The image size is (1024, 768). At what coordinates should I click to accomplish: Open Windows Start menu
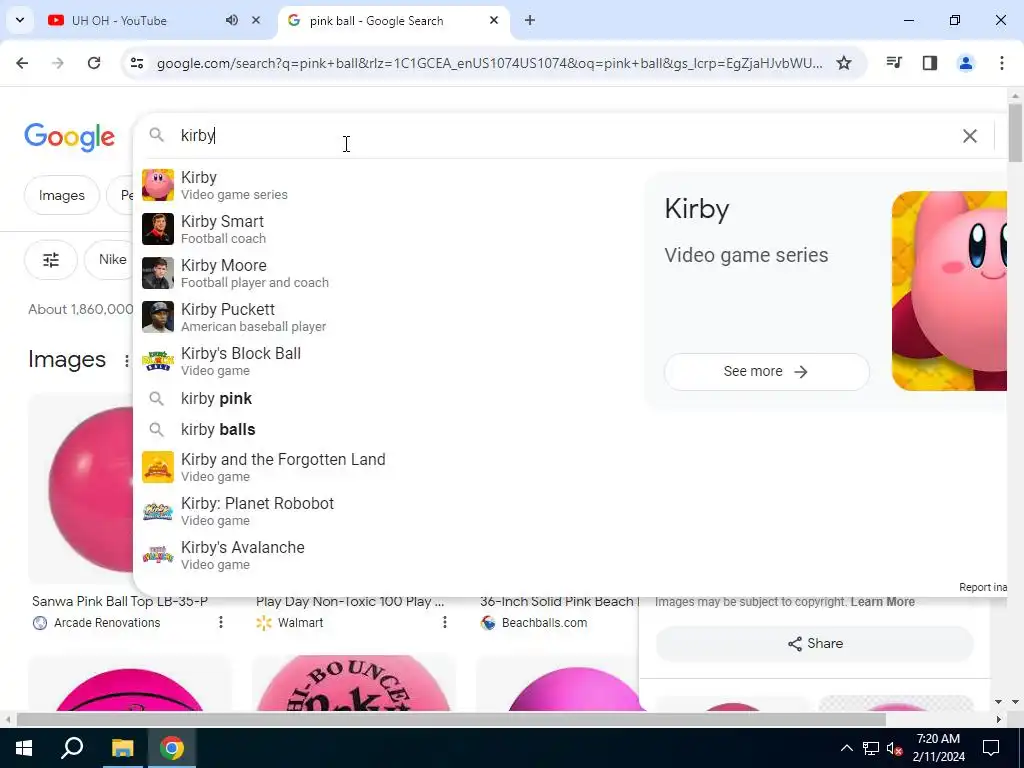[x=24, y=748]
